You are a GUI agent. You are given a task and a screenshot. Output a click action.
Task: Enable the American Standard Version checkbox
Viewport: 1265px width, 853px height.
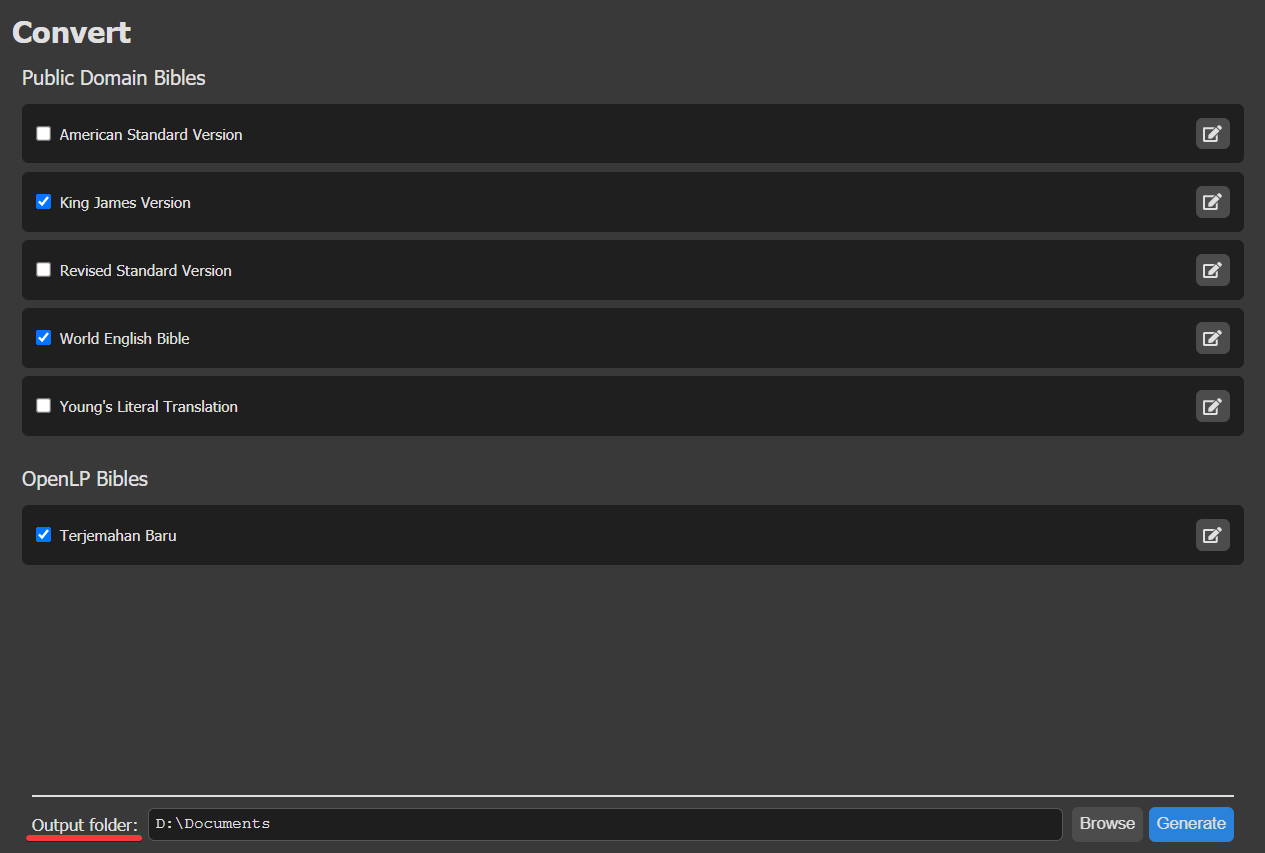[x=43, y=133]
